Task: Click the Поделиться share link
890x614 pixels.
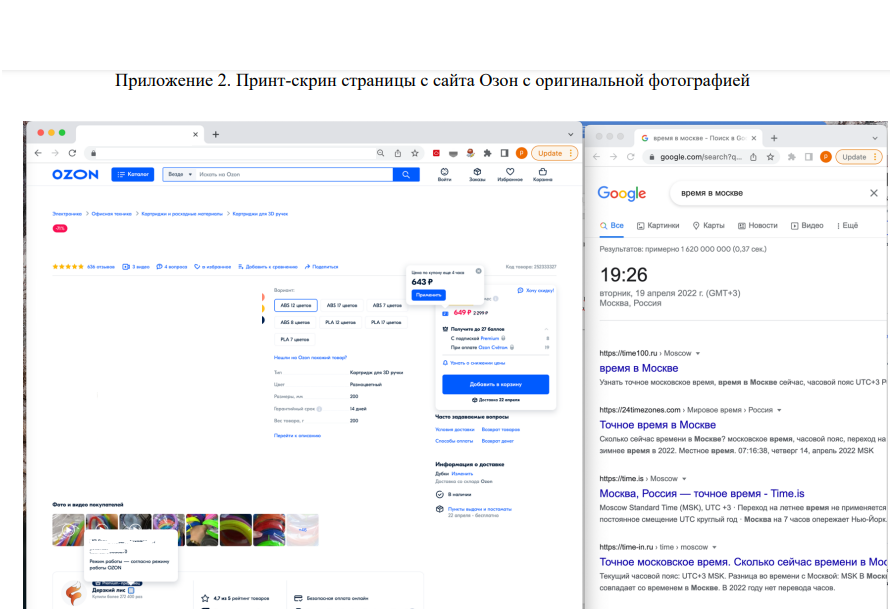Action: (322, 267)
